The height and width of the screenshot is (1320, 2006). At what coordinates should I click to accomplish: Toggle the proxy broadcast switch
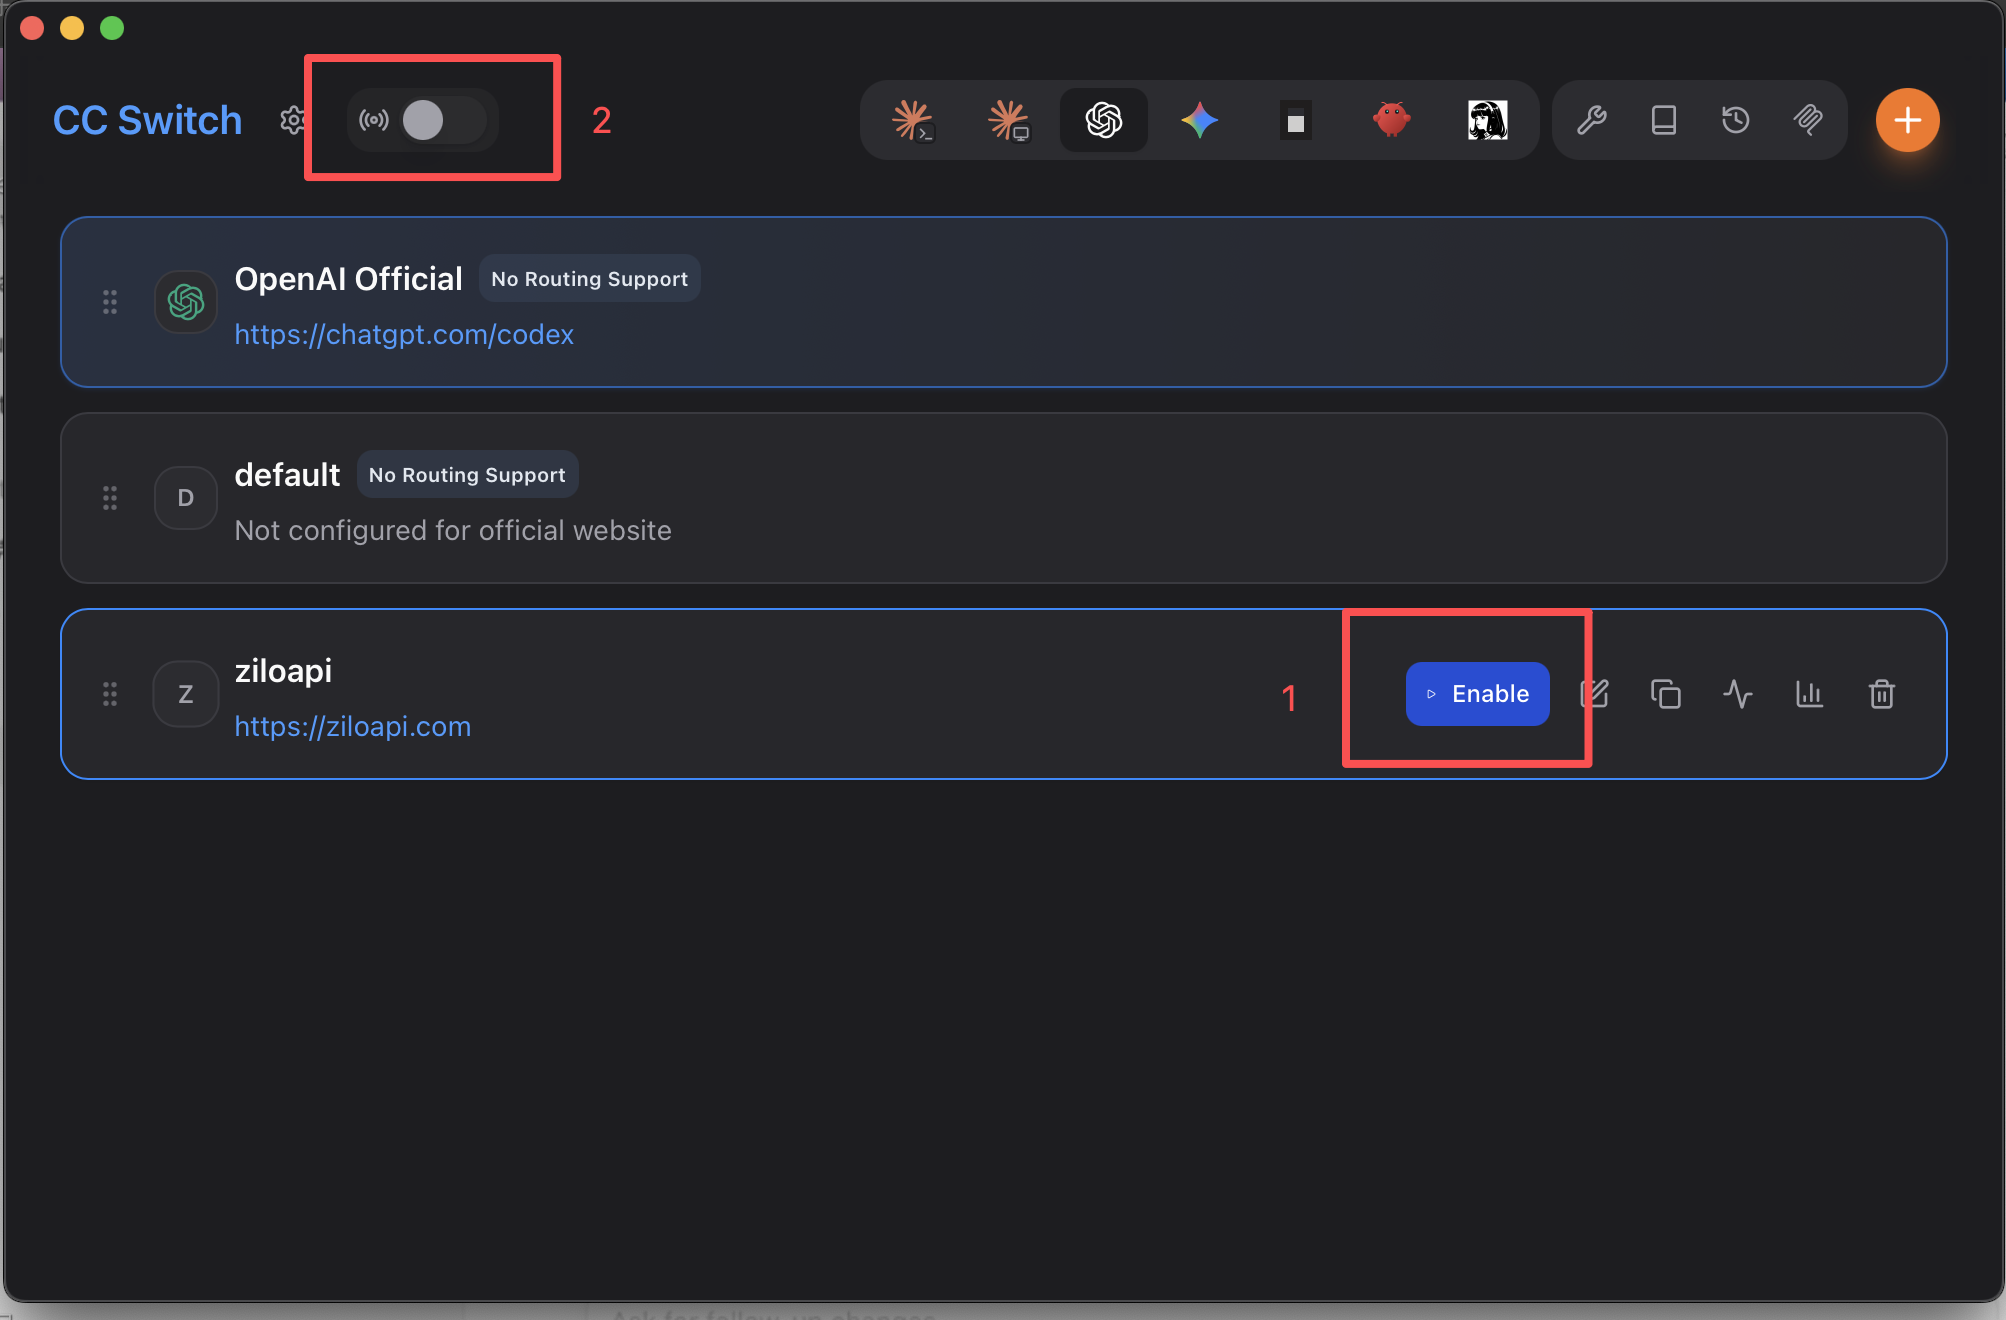(x=444, y=120)
